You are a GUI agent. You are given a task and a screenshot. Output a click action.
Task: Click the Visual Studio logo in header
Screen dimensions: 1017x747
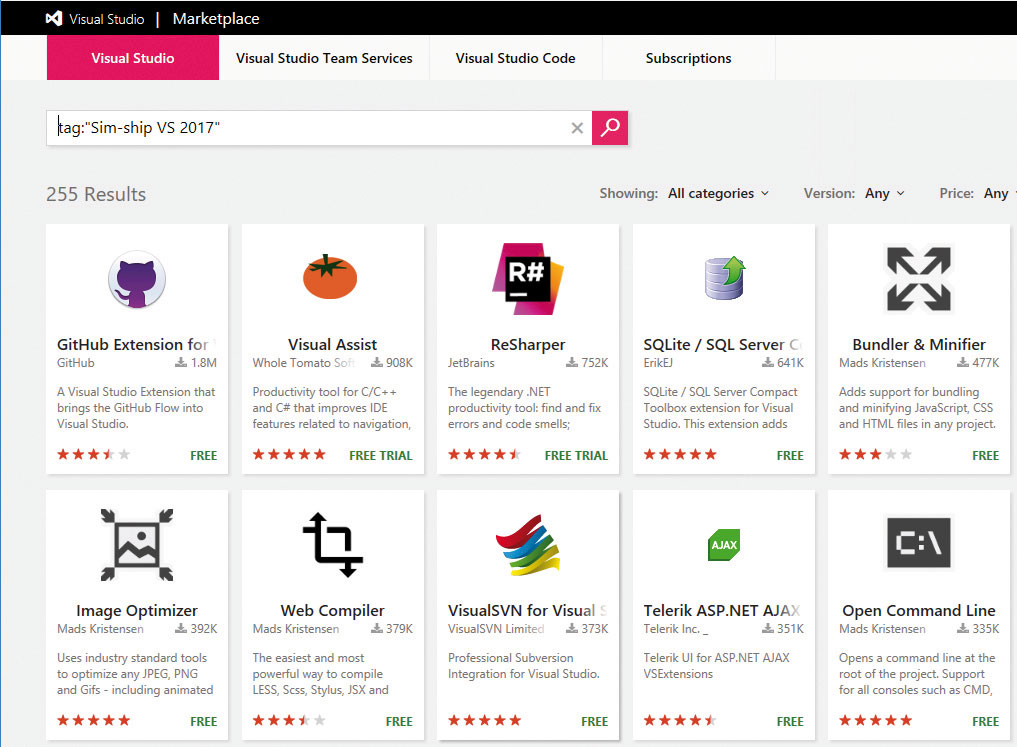tap(54, 19)
